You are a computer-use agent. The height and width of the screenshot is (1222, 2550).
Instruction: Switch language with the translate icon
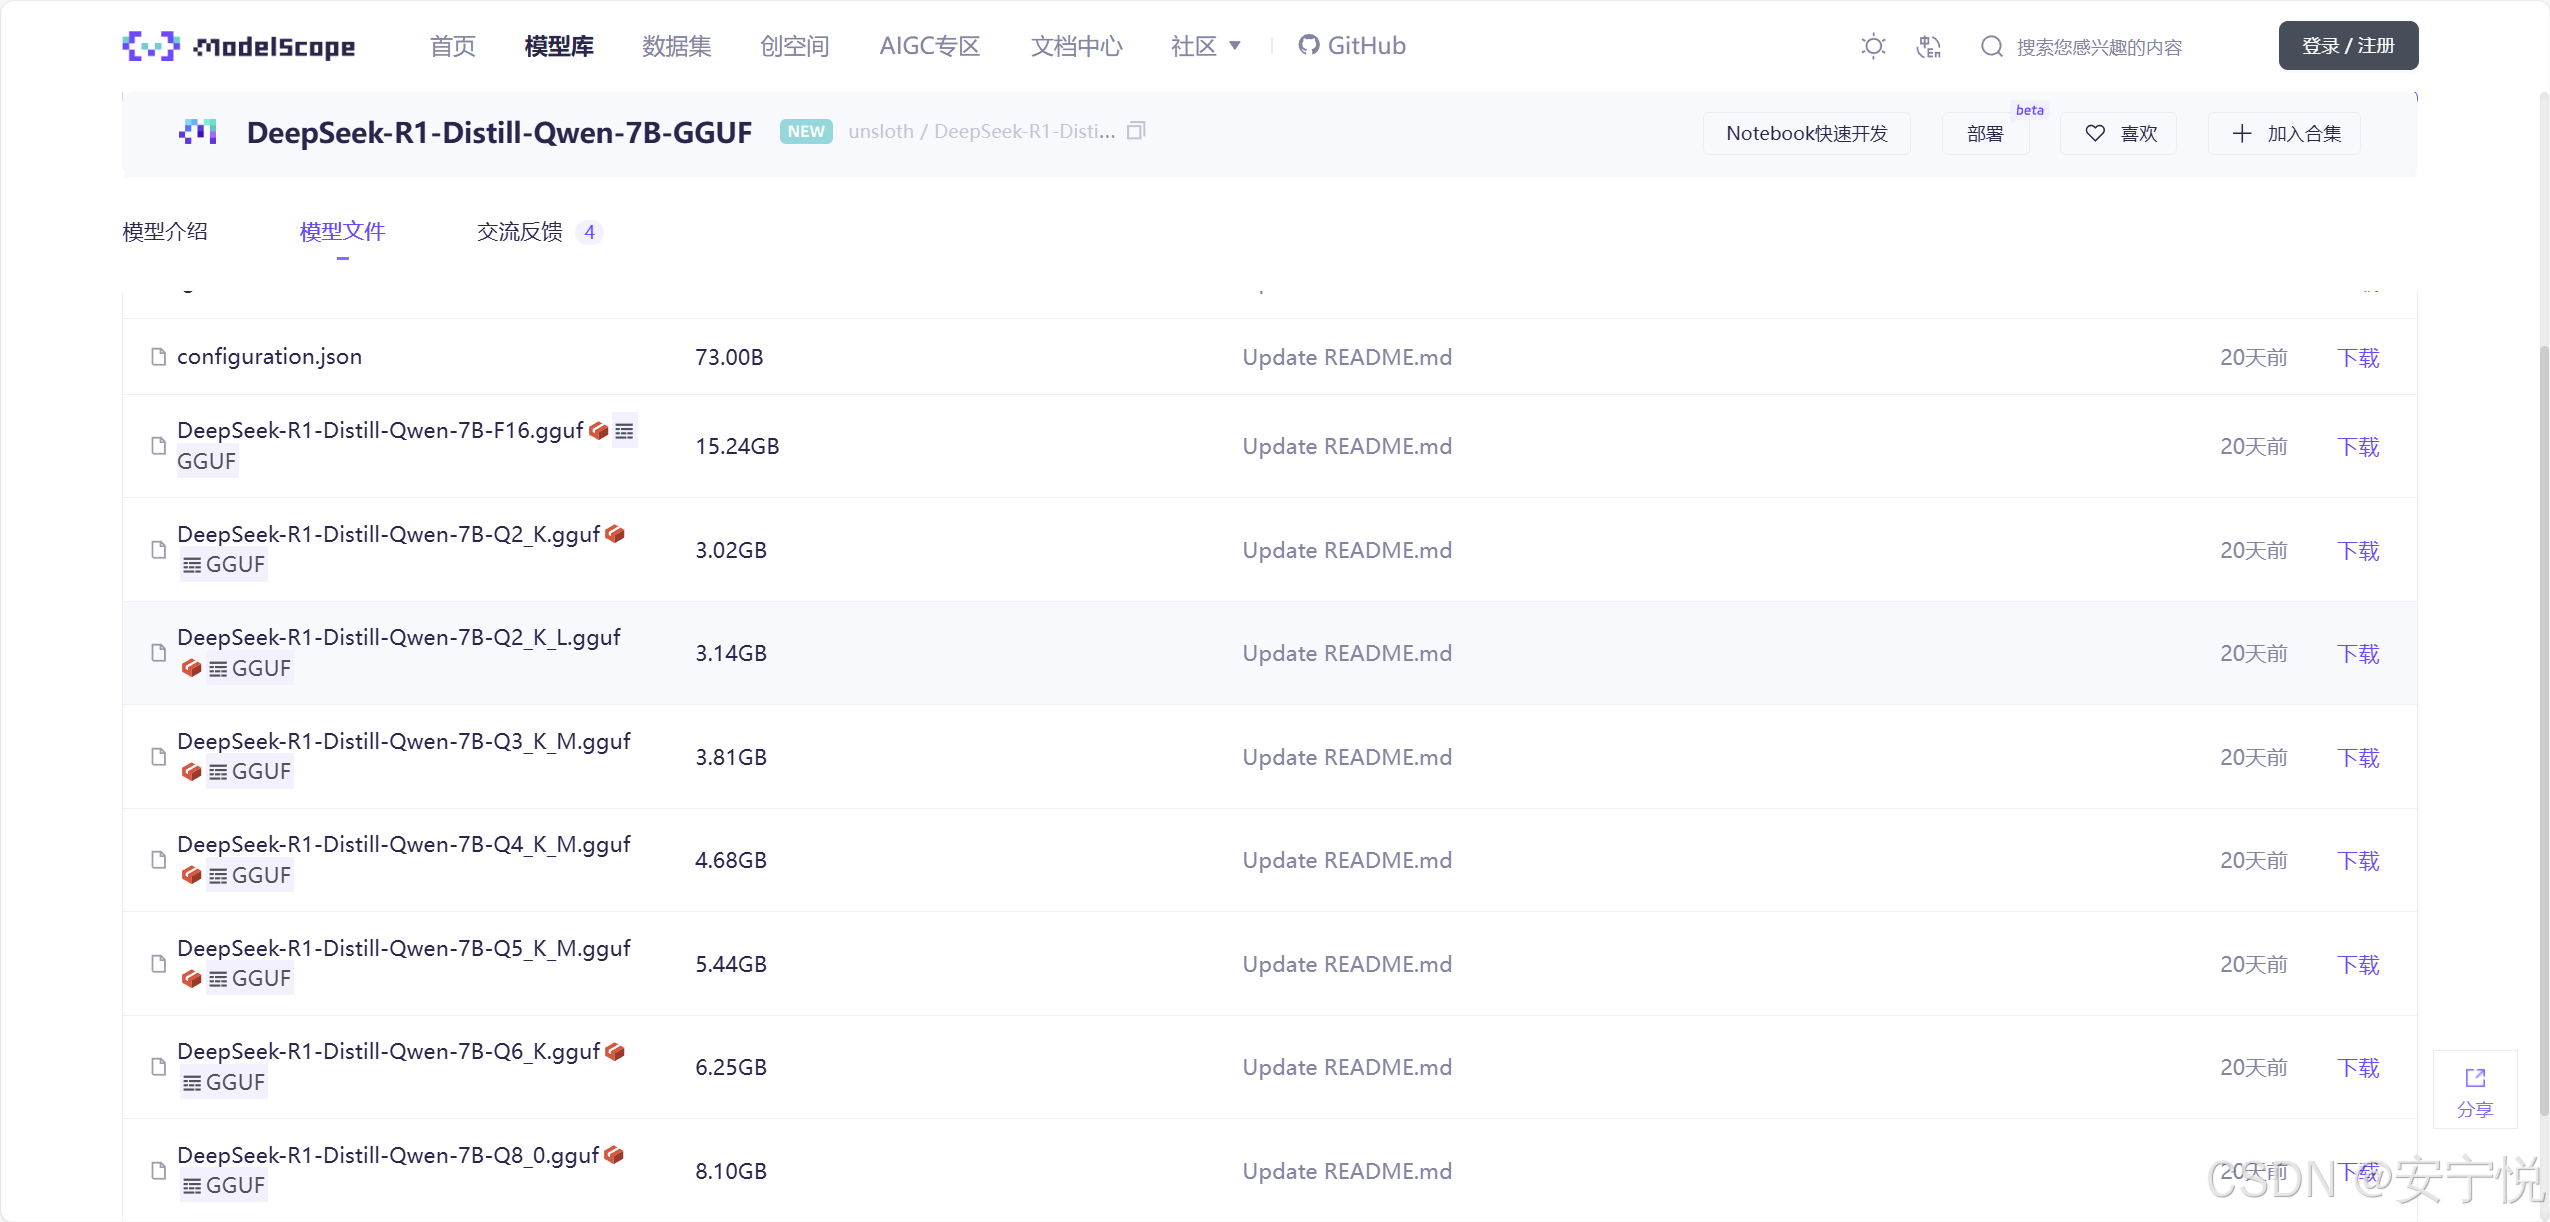tap(1928, 46)
